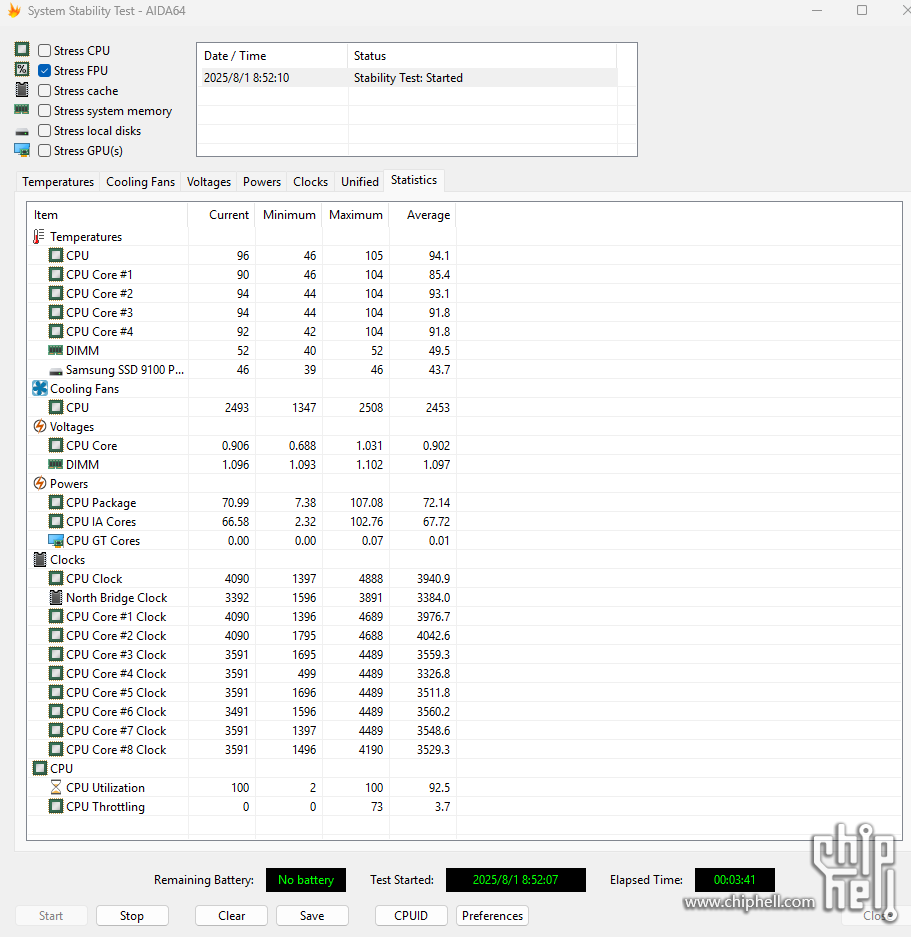The width and height of the screenshot is (911, 937).
Task: Click the chip icon of CPU Core #1 temperature
Action: pyautogui.click(x=56, y=274)
